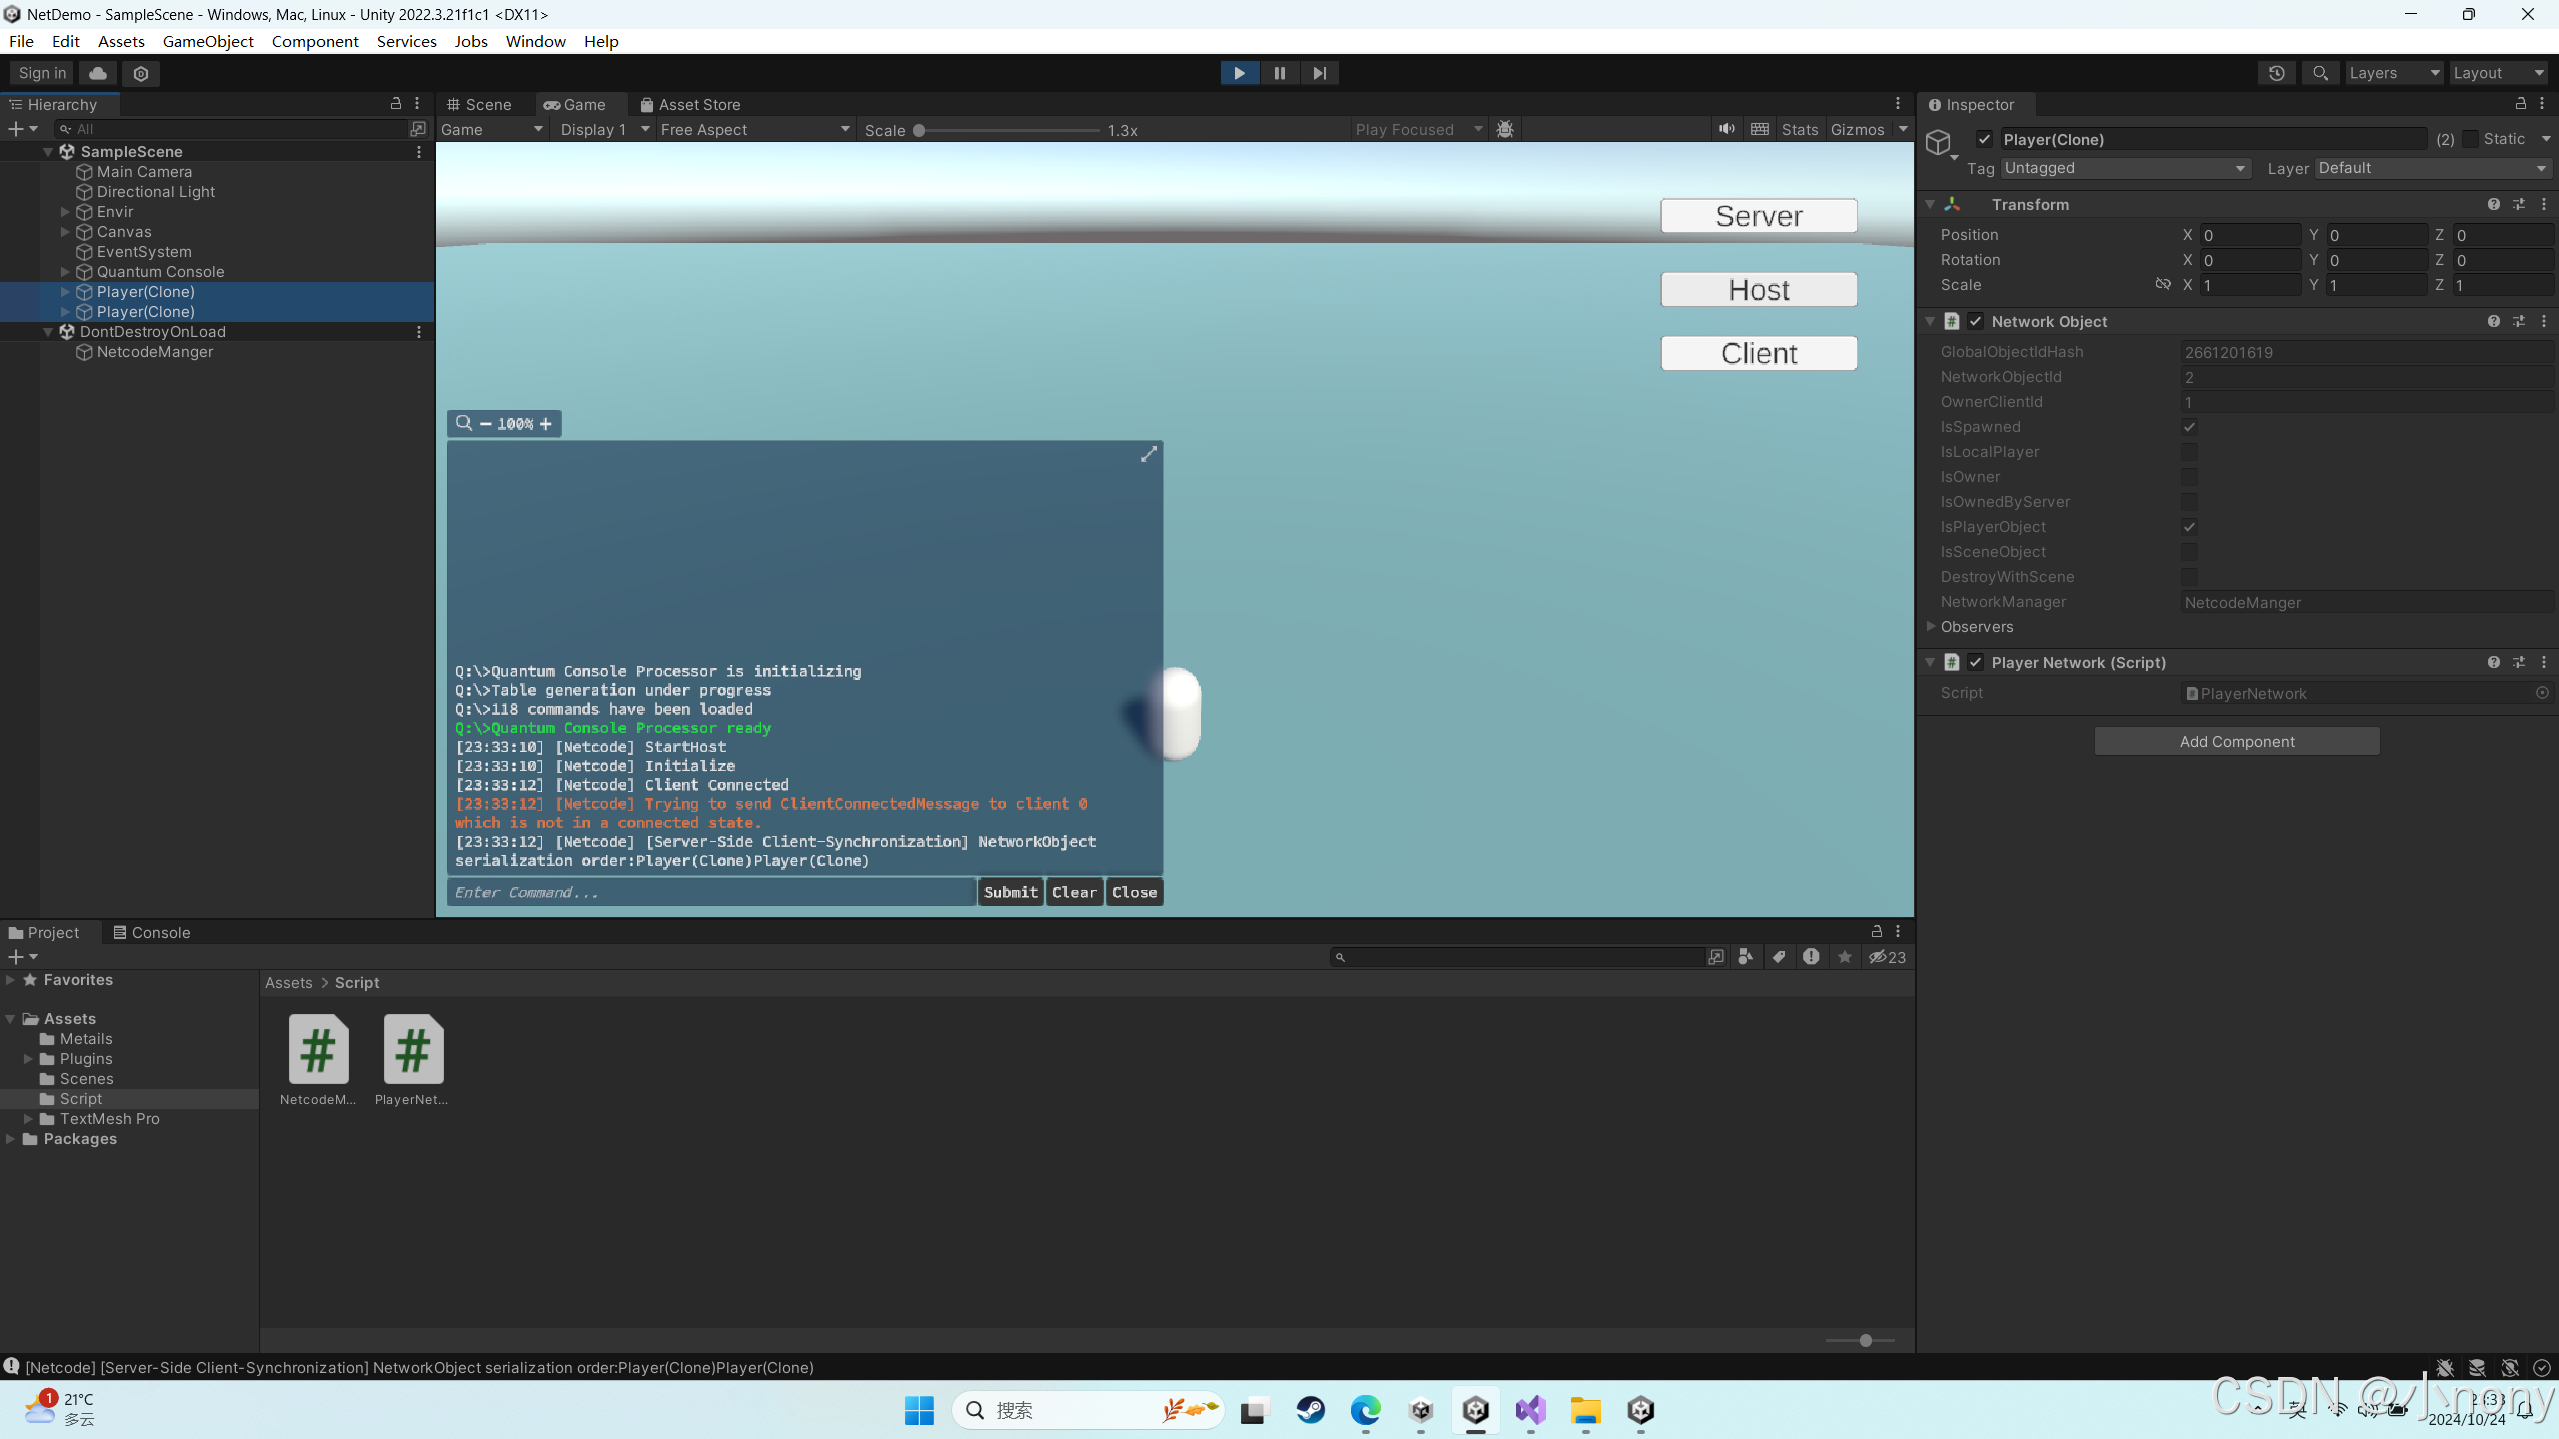Open the Layout dropdown
Screen dimensions: 2559x1439
tap(2497, 72)
